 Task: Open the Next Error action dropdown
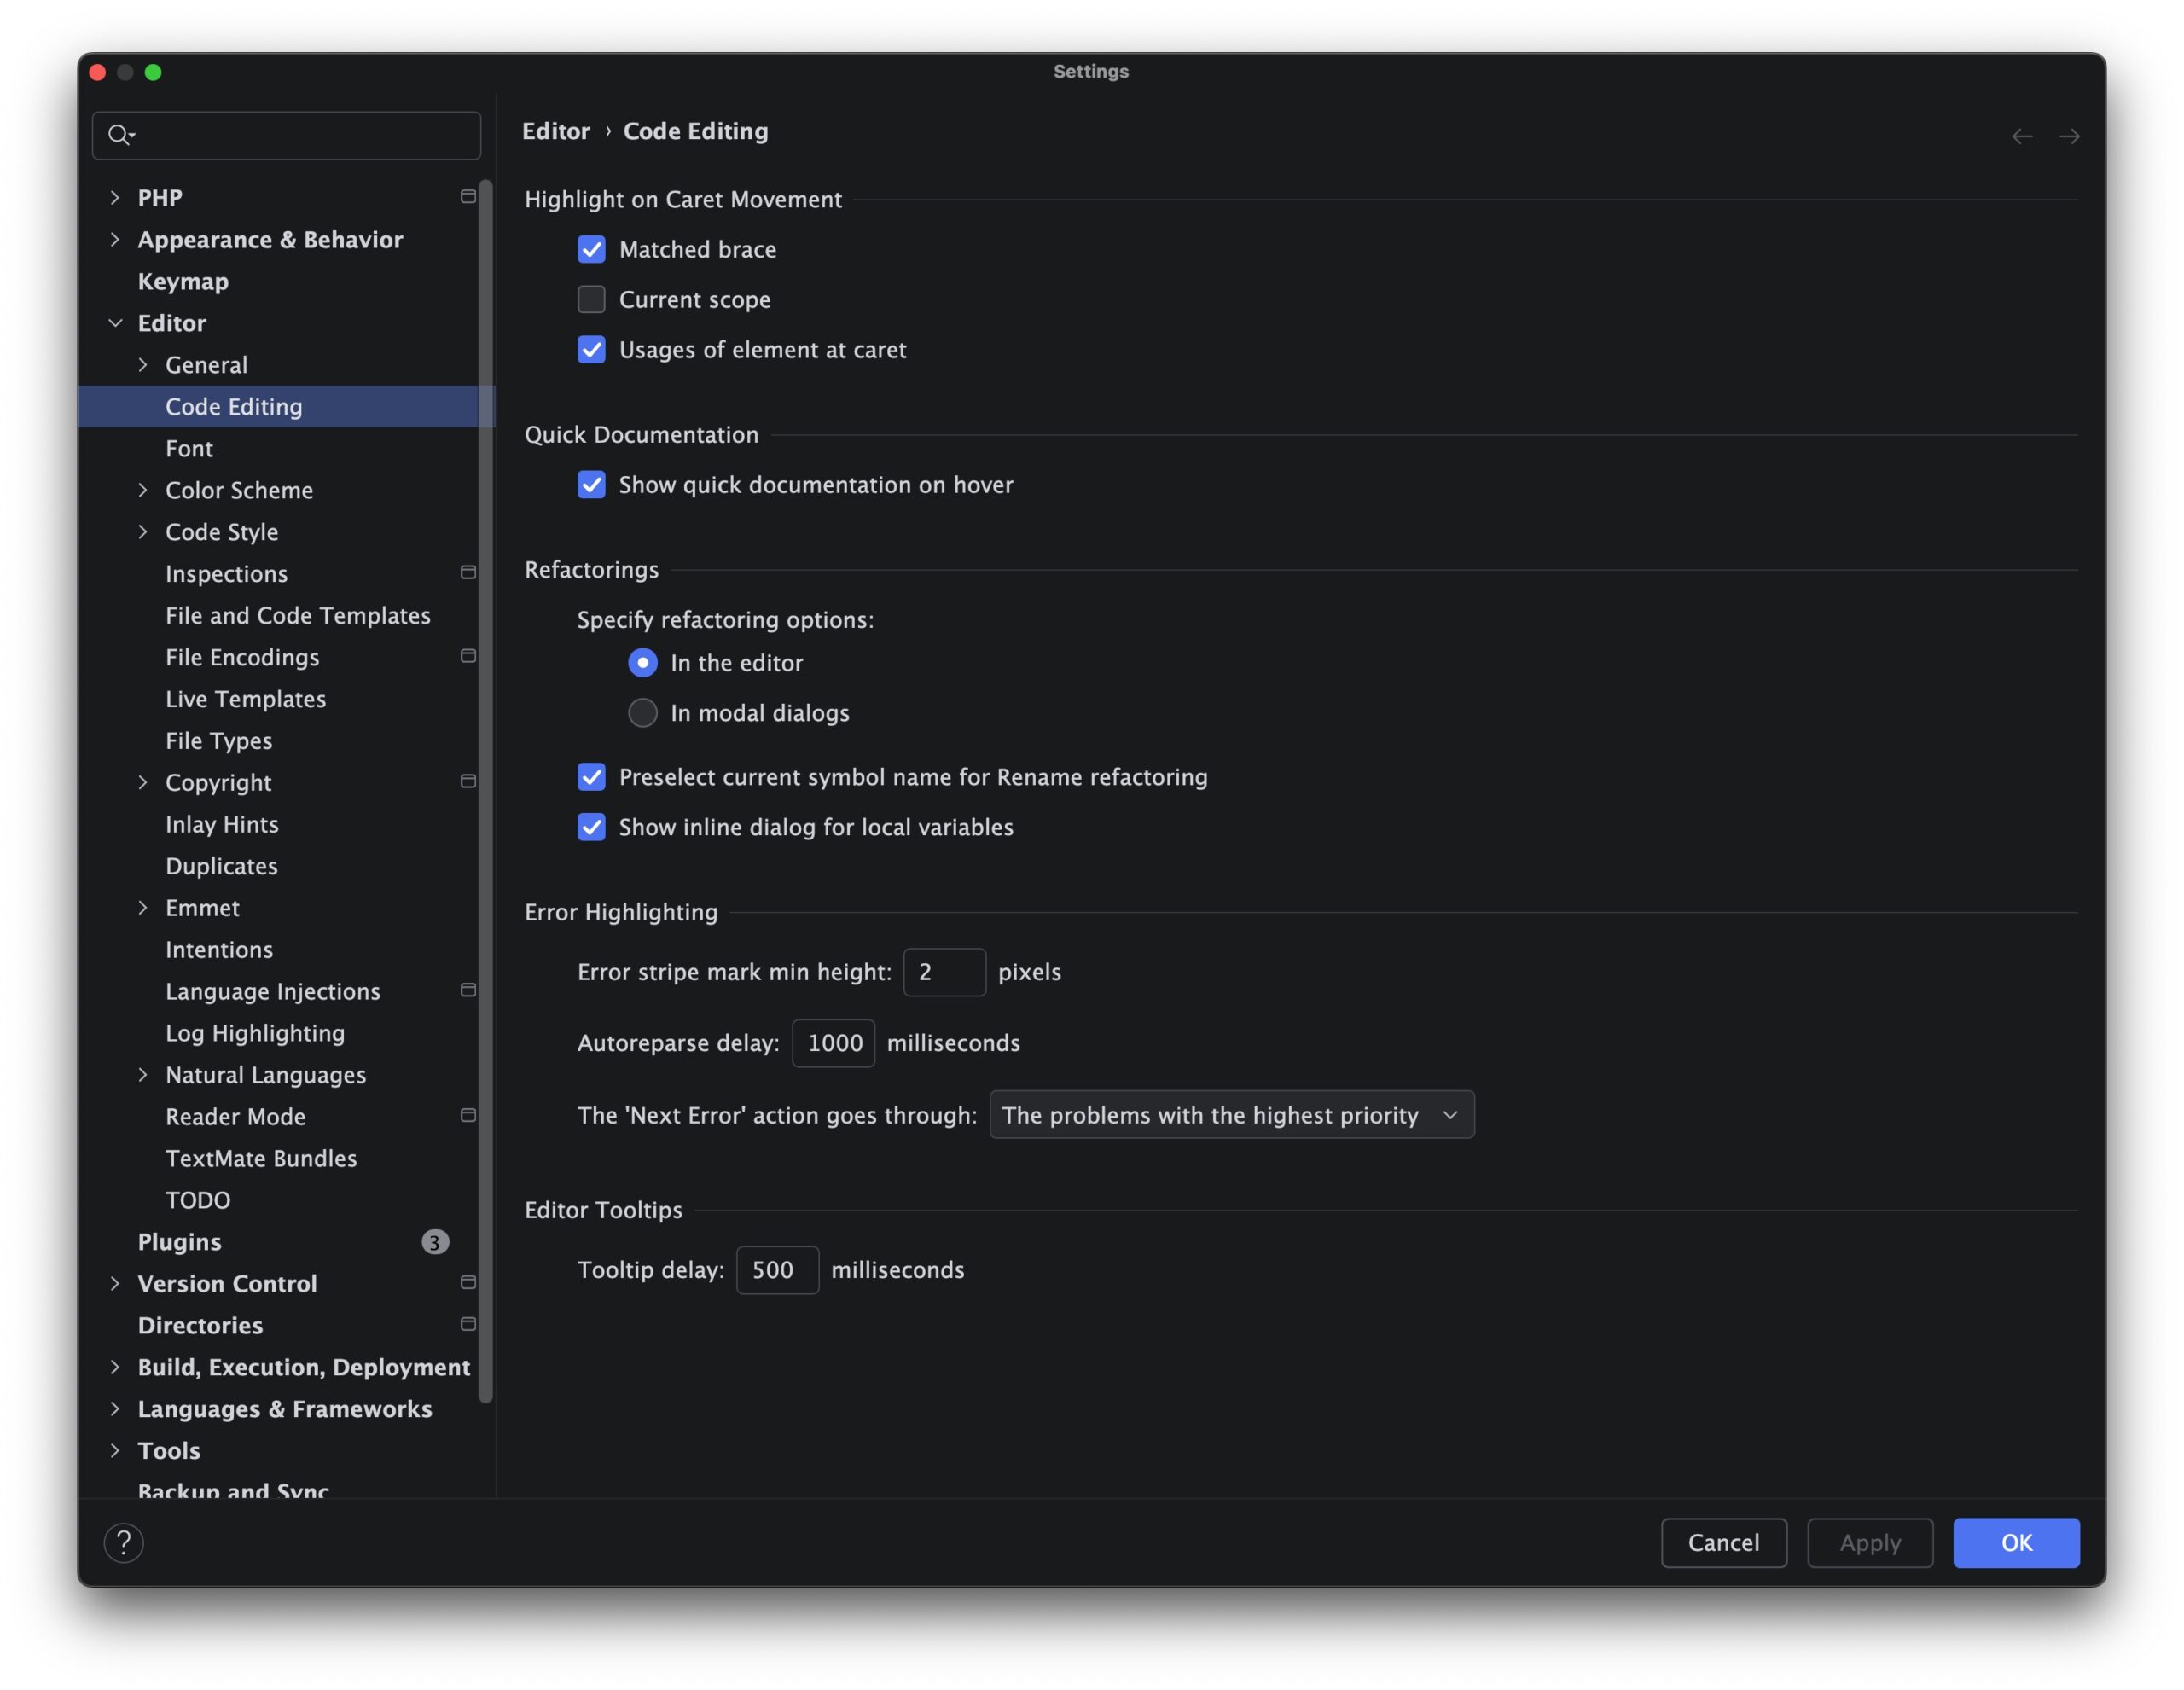click(1231, 1114)
